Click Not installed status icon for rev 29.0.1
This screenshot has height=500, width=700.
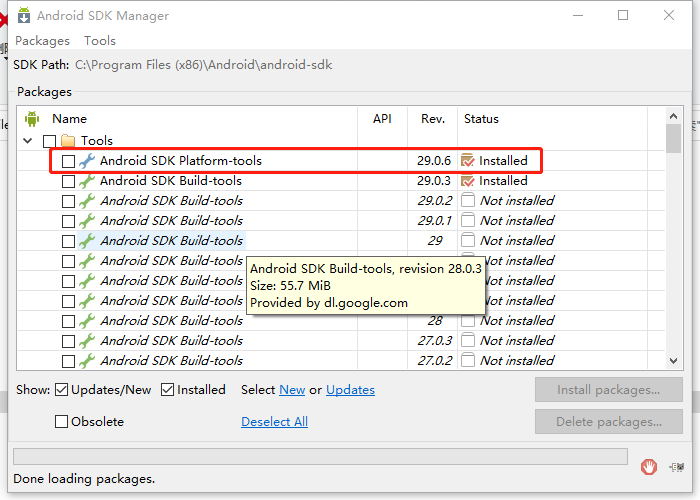467,220
